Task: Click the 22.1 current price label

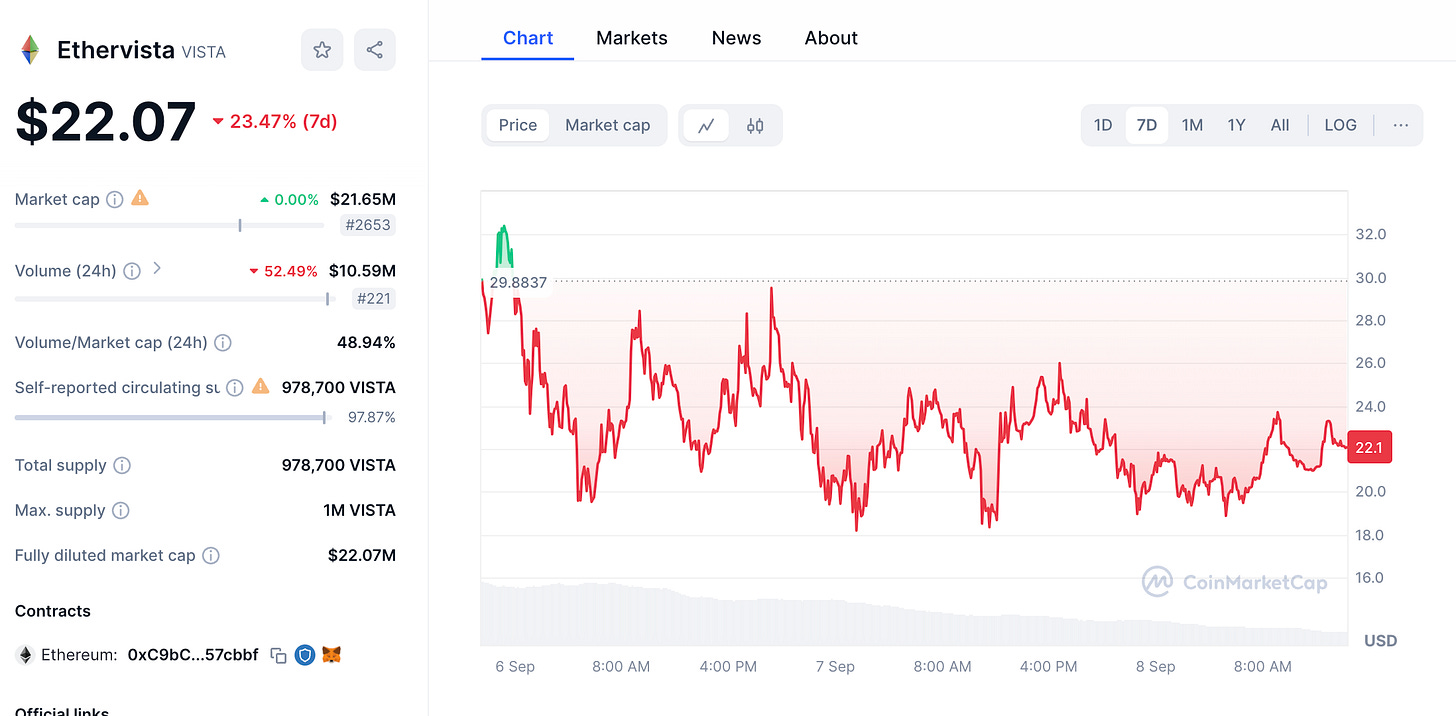Action: point(1369,448)
